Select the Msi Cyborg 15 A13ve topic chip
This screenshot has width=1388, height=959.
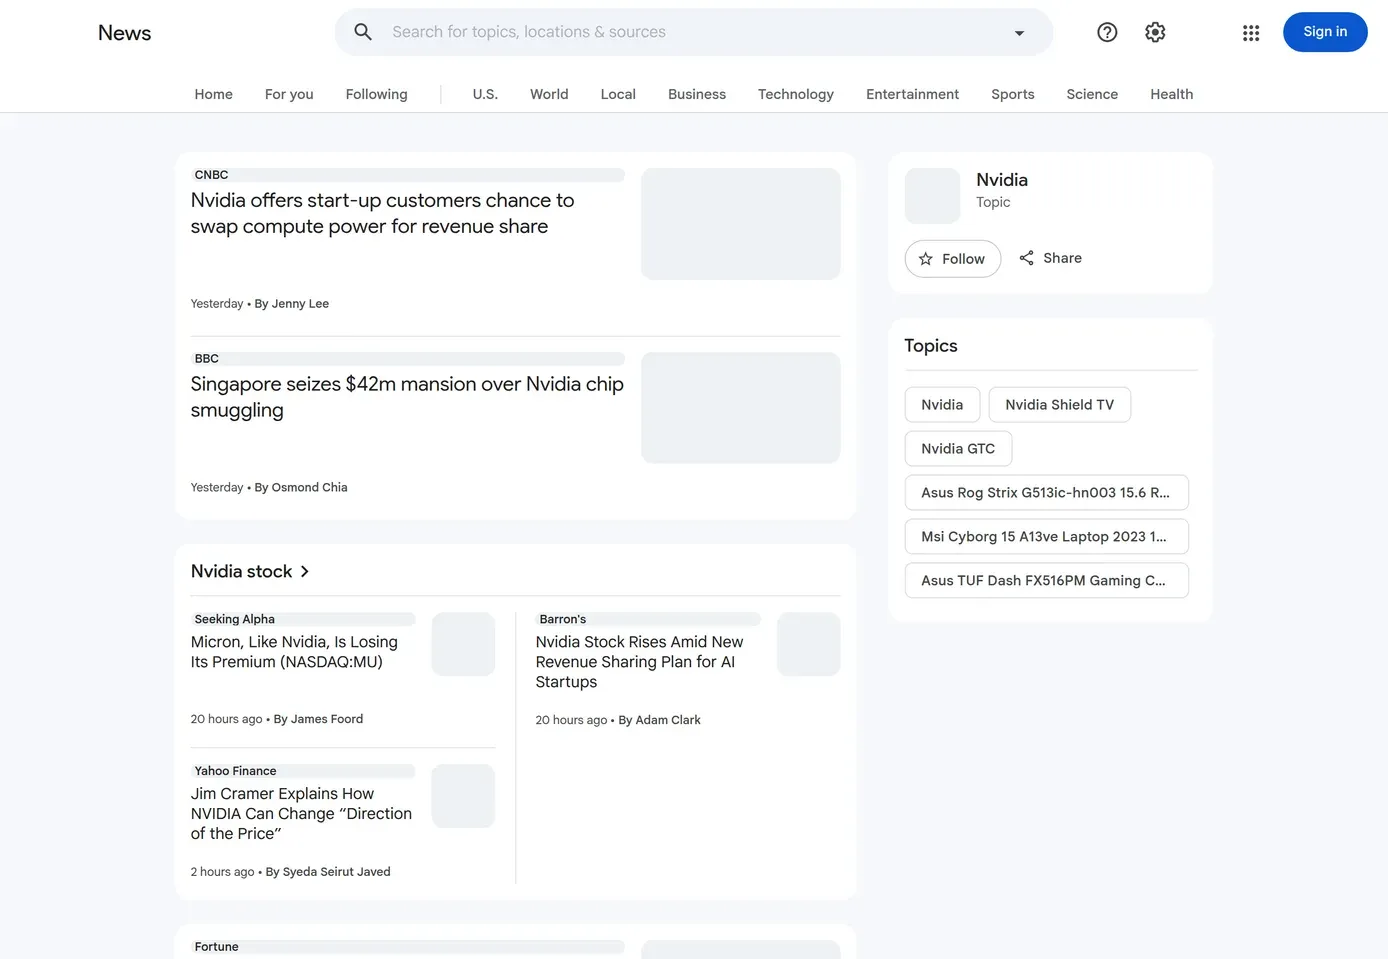pyautogui.click(x=1046, y=537)
